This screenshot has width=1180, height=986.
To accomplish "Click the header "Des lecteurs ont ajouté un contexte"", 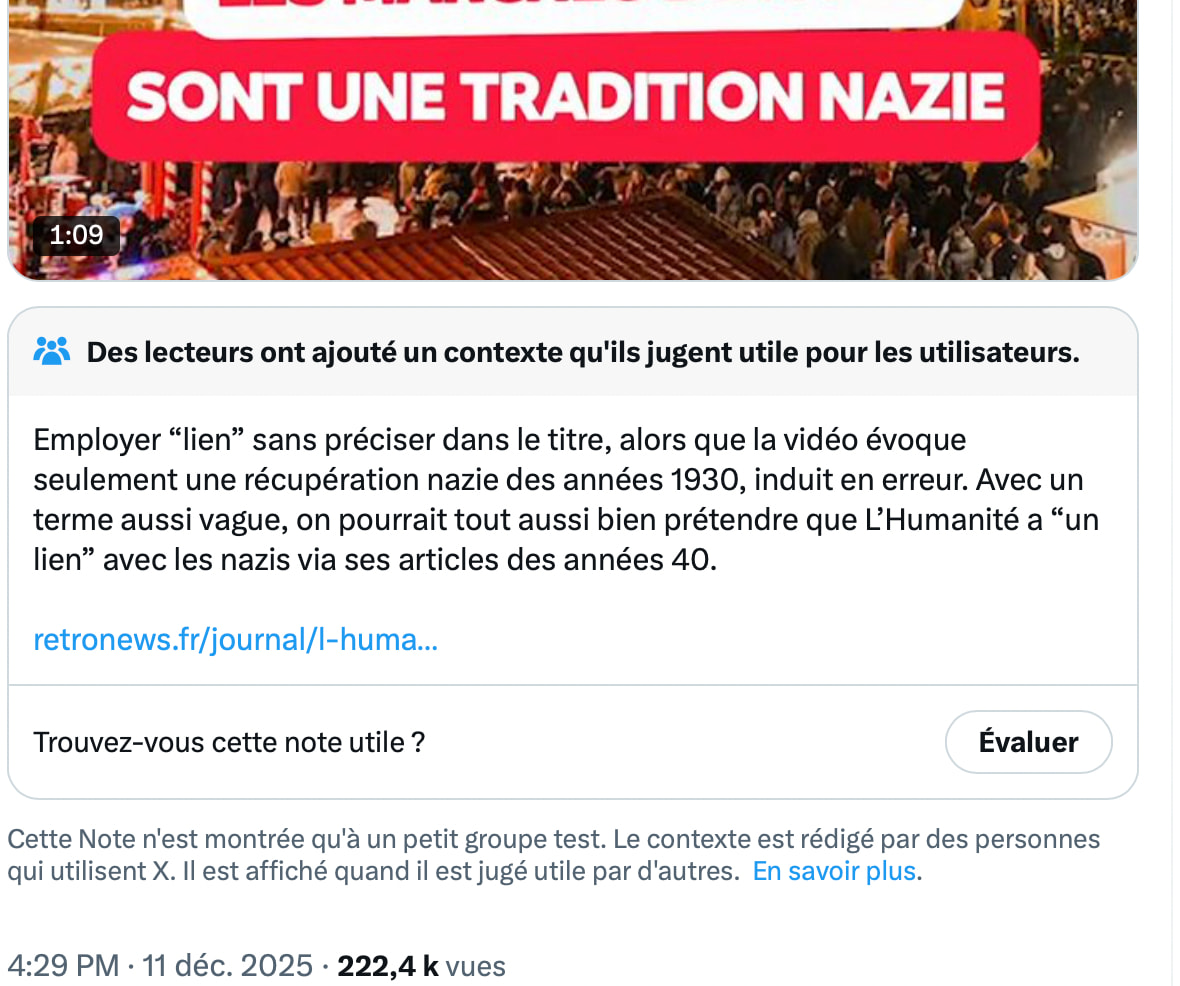I will coord(582,352).
